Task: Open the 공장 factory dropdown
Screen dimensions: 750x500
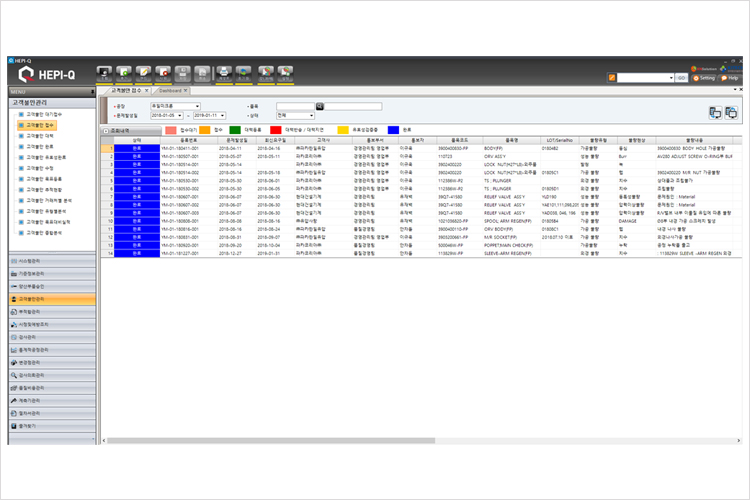Action: [x=197, y=105]
